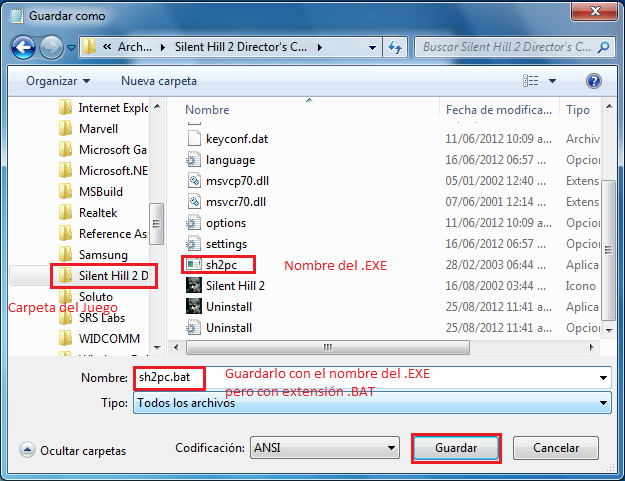
Task: Open the view options dropdown arrow
Action: [552, 81]
